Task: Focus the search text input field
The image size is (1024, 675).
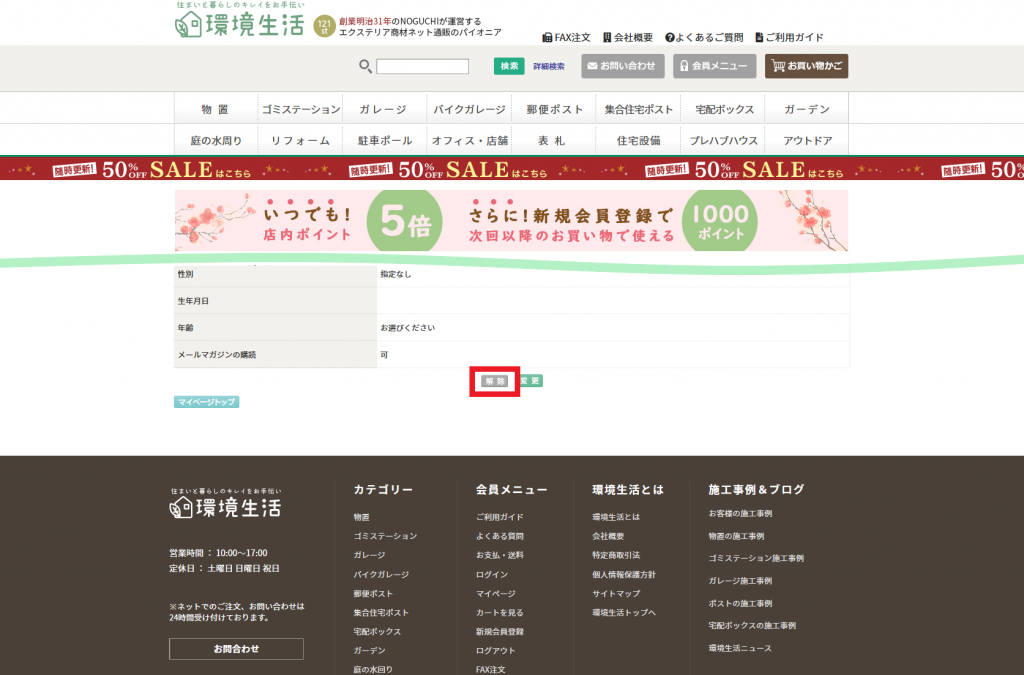Action: click(422, 67)
